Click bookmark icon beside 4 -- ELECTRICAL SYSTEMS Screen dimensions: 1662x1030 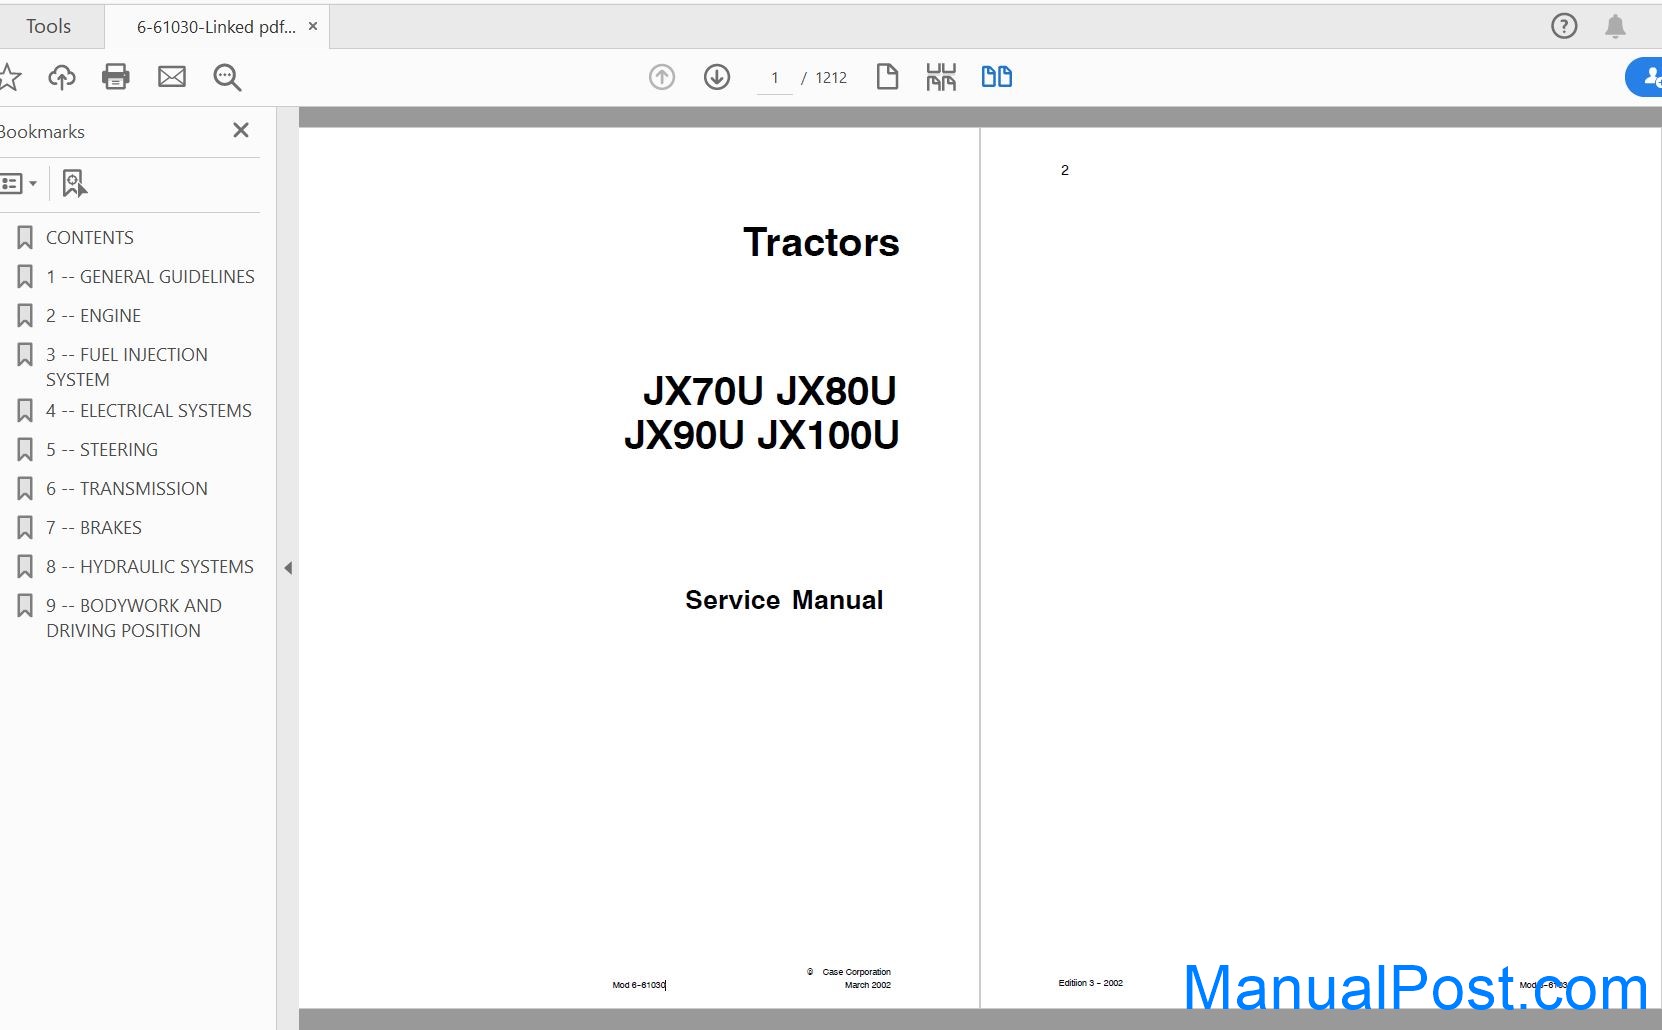pyautogui.click(x=25, y=411)
